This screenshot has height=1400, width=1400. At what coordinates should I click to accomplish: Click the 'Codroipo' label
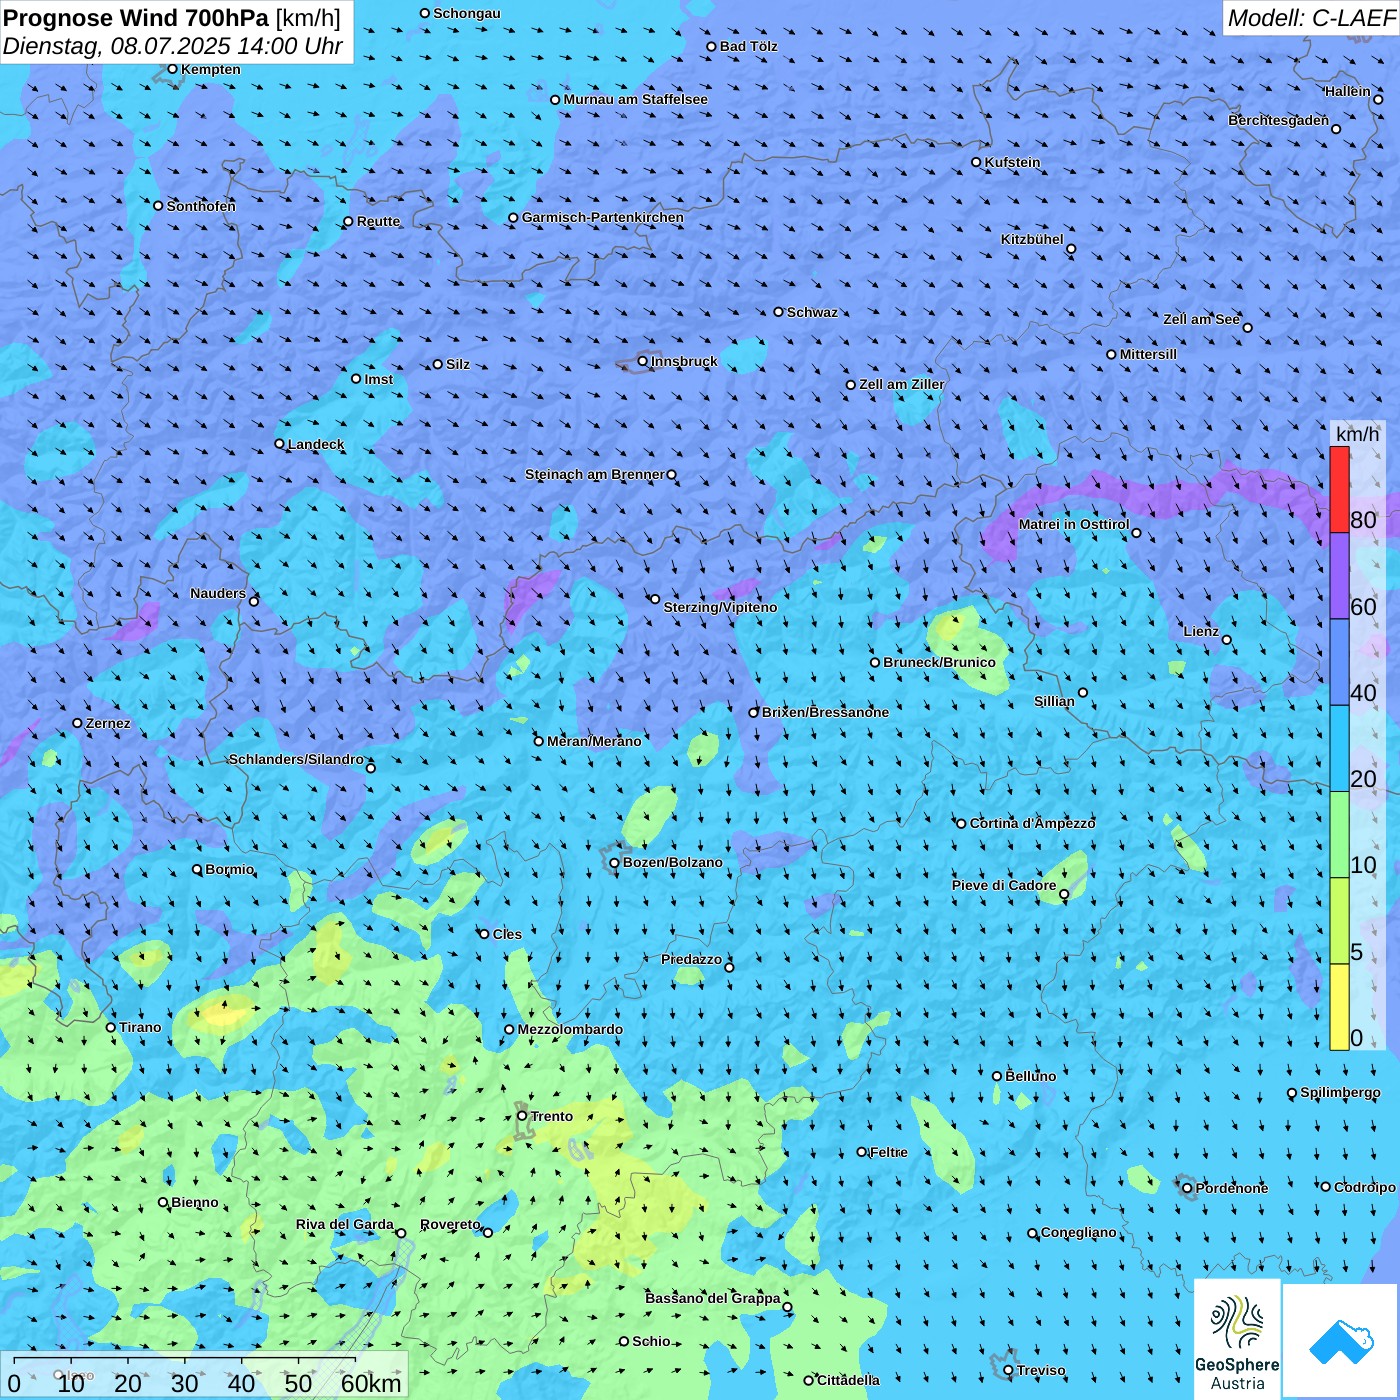pyautogui.click(x=1365, y=1187)
